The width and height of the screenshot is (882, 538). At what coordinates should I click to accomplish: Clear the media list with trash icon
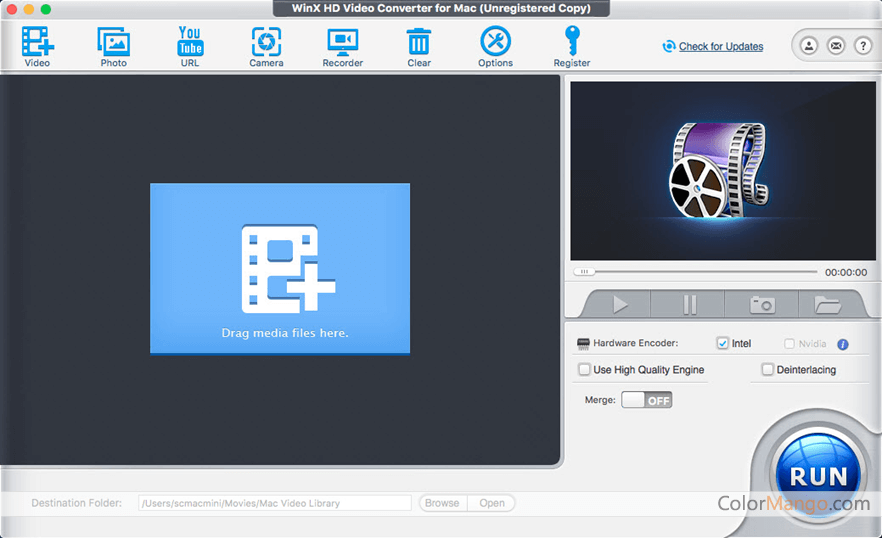(419, 47)
